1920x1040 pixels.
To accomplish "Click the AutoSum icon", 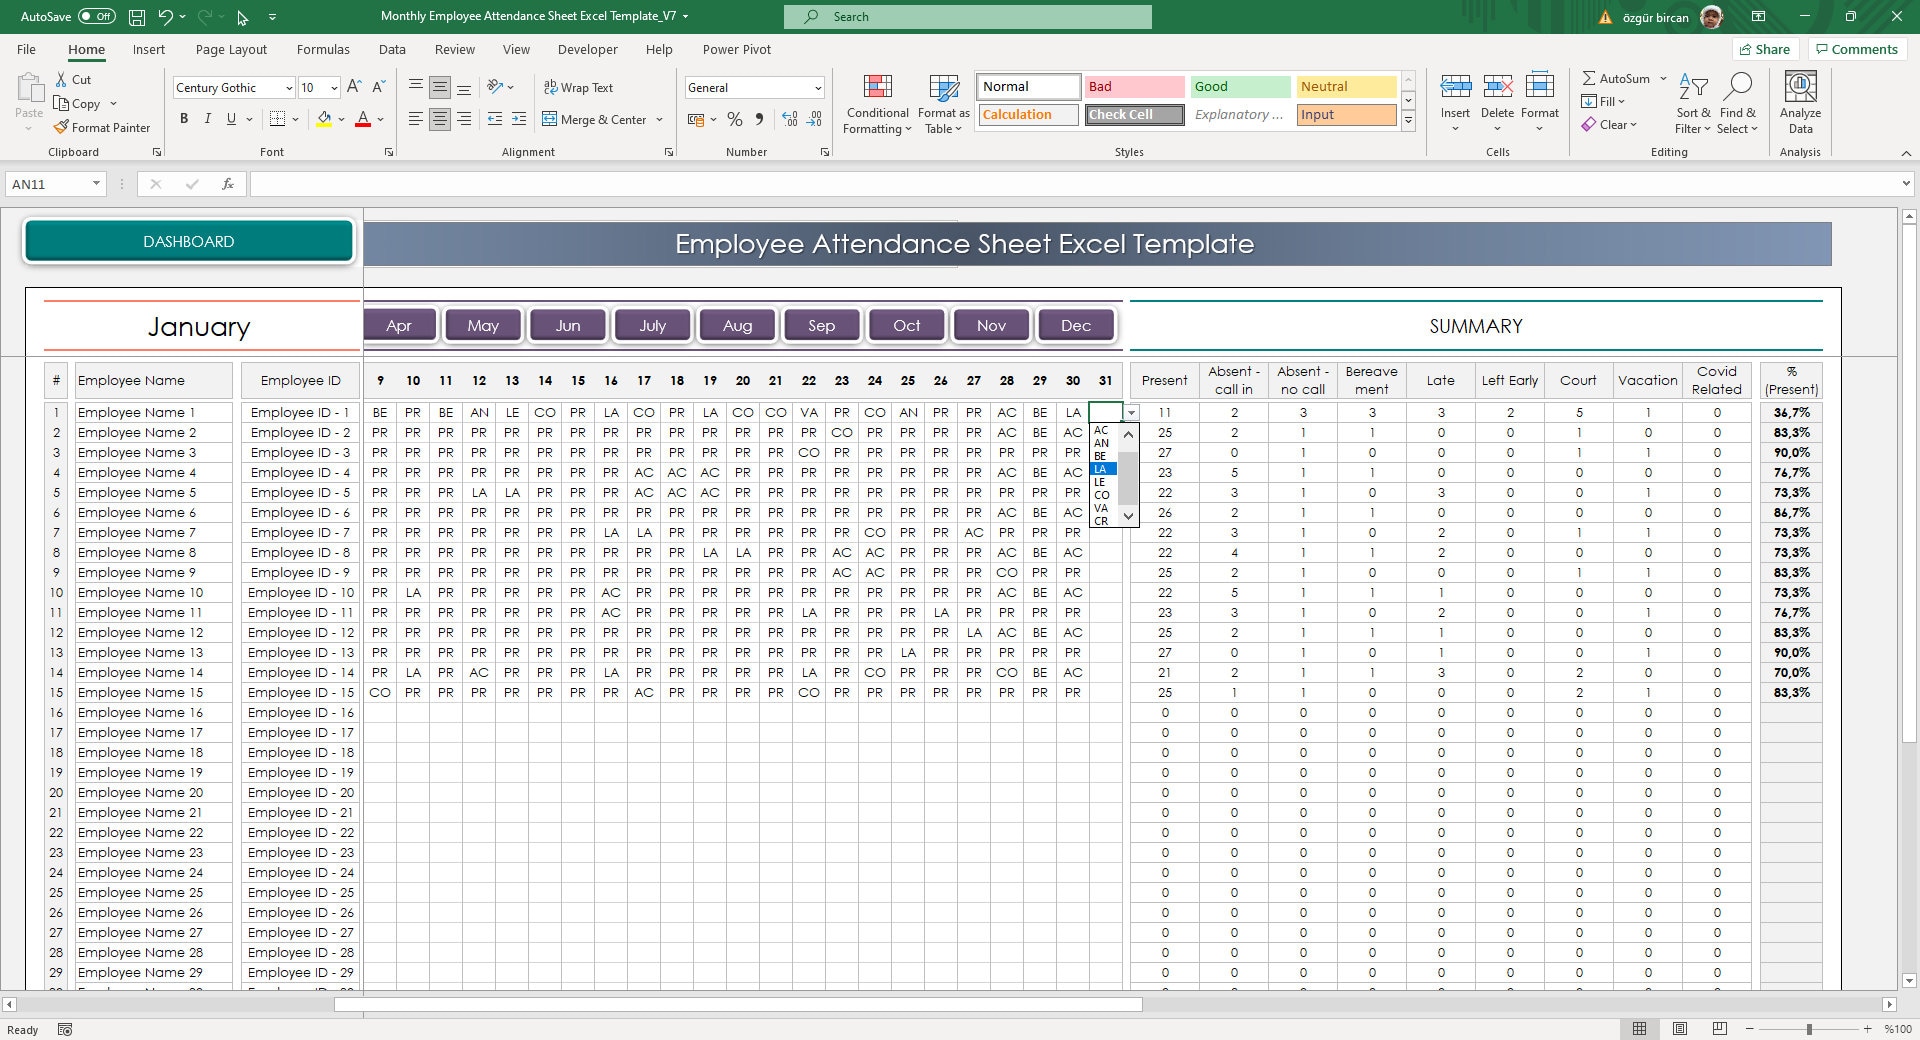I will [x=1588, y=78].
